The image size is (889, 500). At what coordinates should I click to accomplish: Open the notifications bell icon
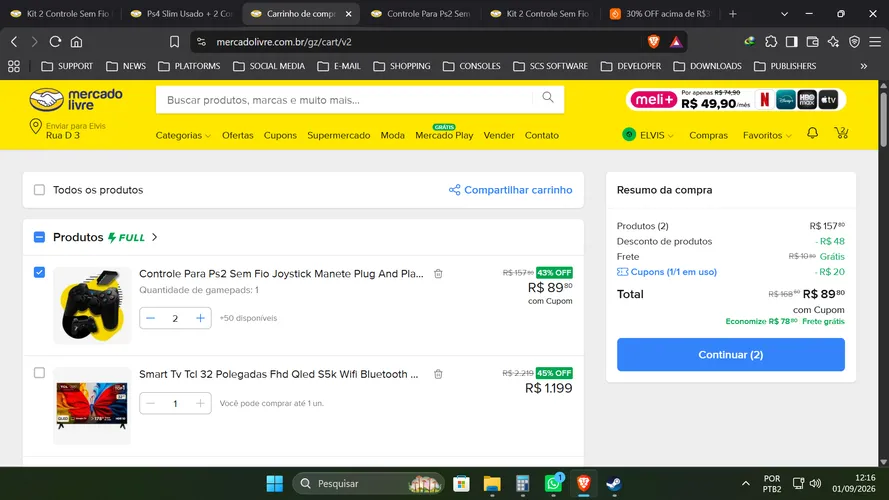pos(812,133)
